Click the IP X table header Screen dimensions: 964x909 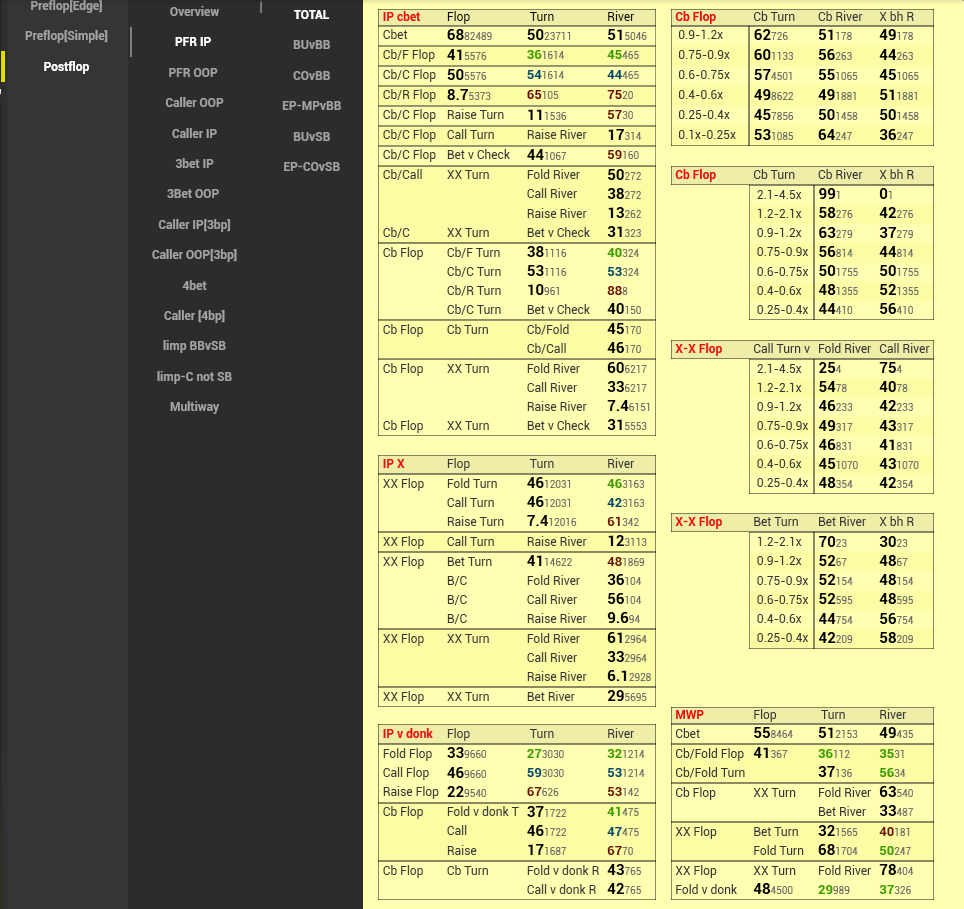click(x=394, y=464)
